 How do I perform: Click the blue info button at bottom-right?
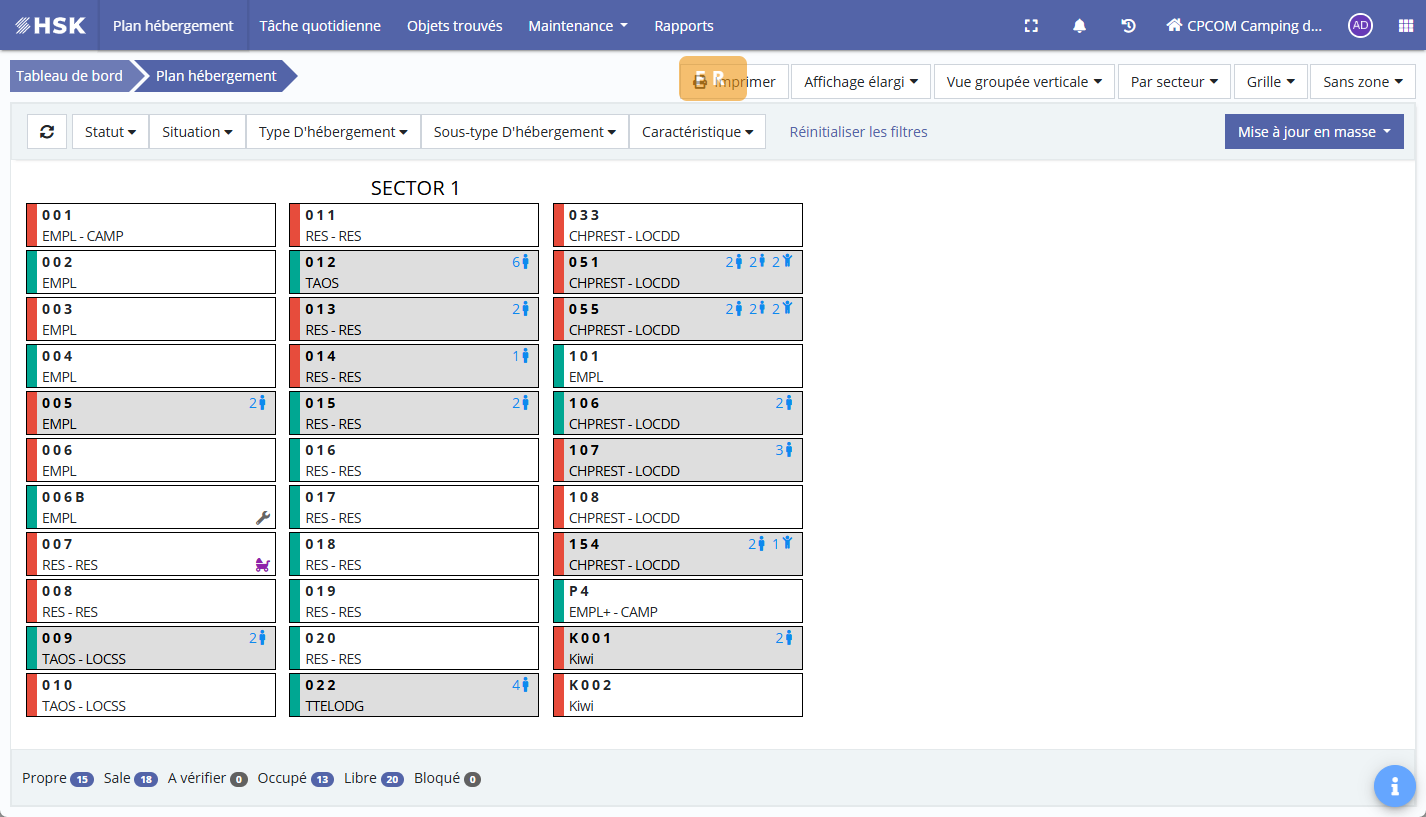tap(1394, 786)
